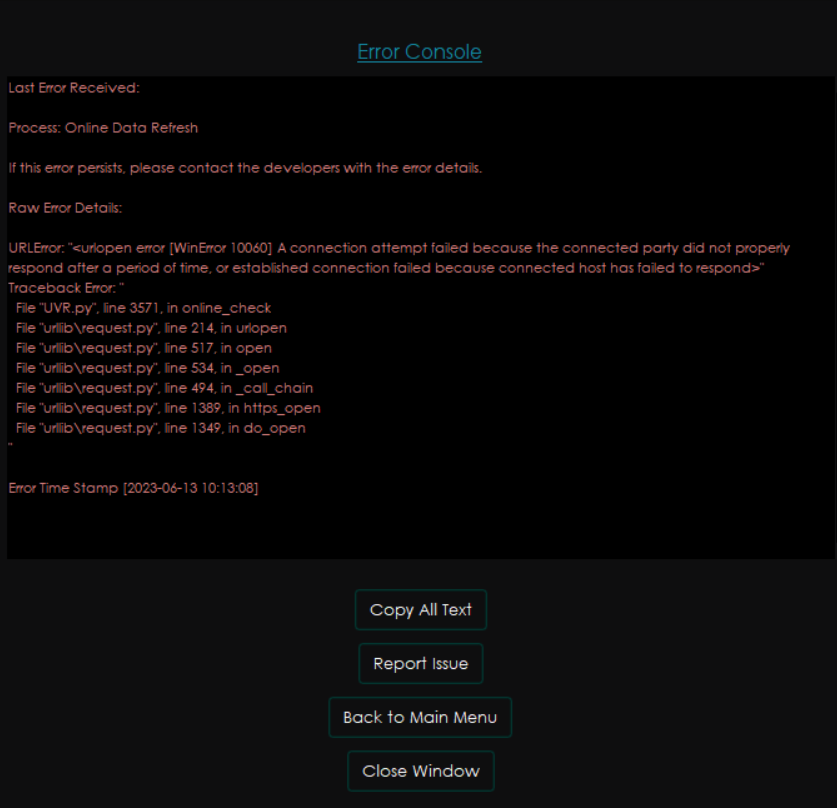837x808 pixels.
Task: Click the Copy All Text button
Action: coord(420,609)
